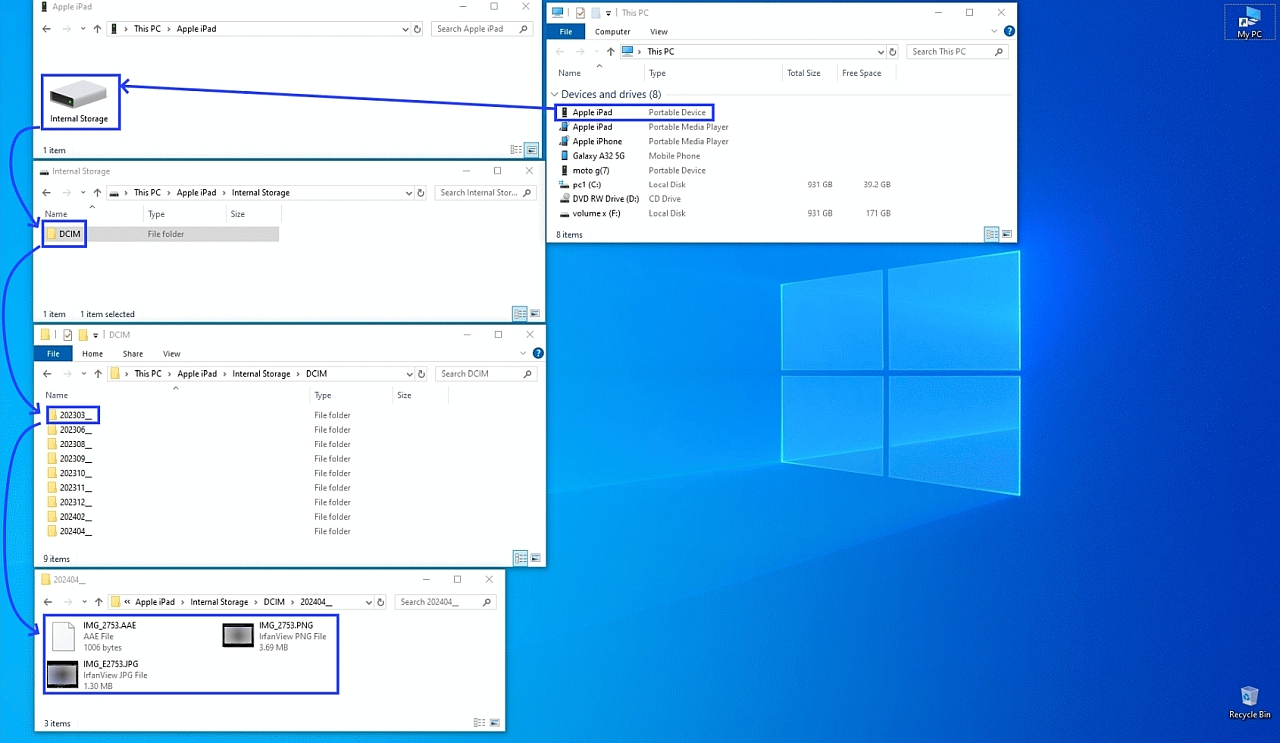The image size is (1280, 743).
Task: Go up one level in This PC window
Action: tap(609, 52)
